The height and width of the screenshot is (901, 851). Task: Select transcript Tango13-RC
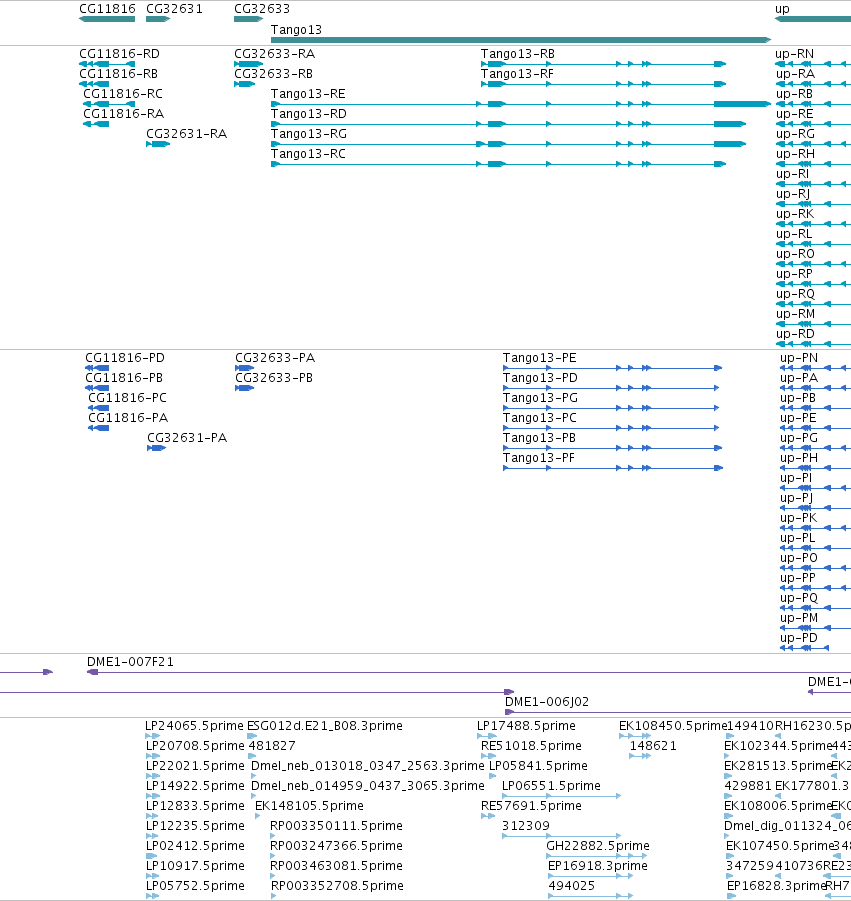[x=308, y=154]
